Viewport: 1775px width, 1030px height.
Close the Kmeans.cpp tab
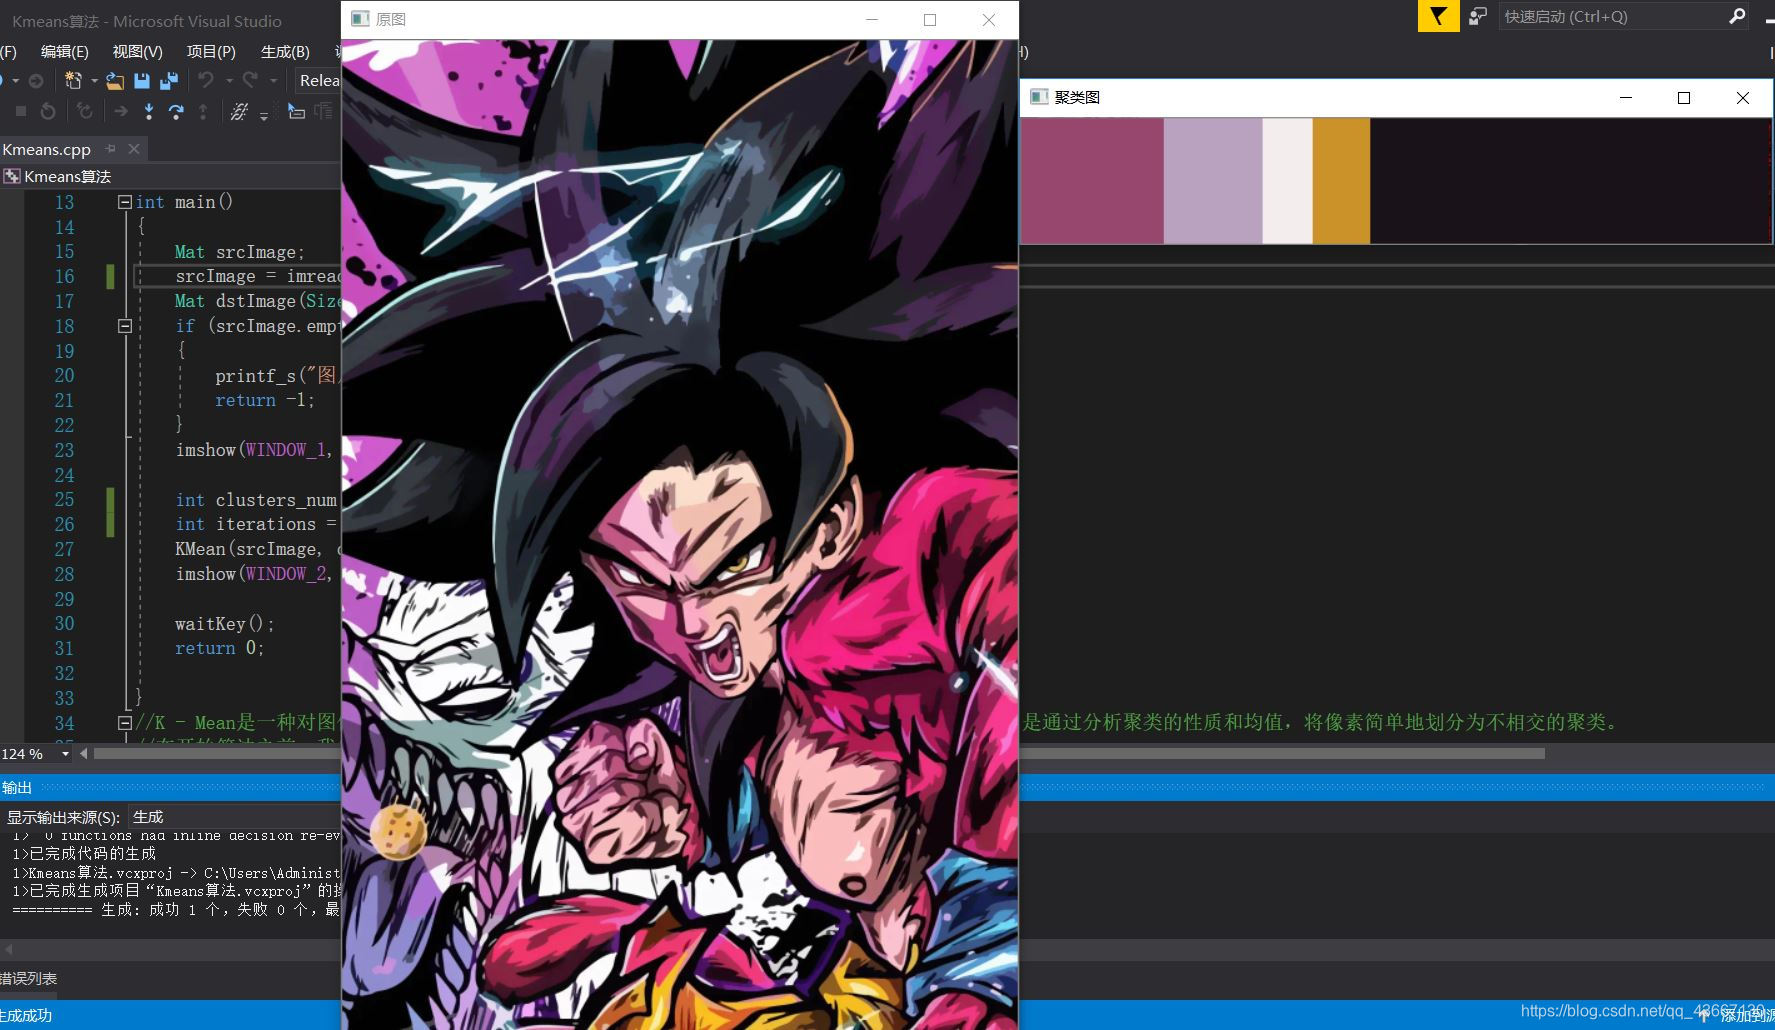click(x=134, y=149)
